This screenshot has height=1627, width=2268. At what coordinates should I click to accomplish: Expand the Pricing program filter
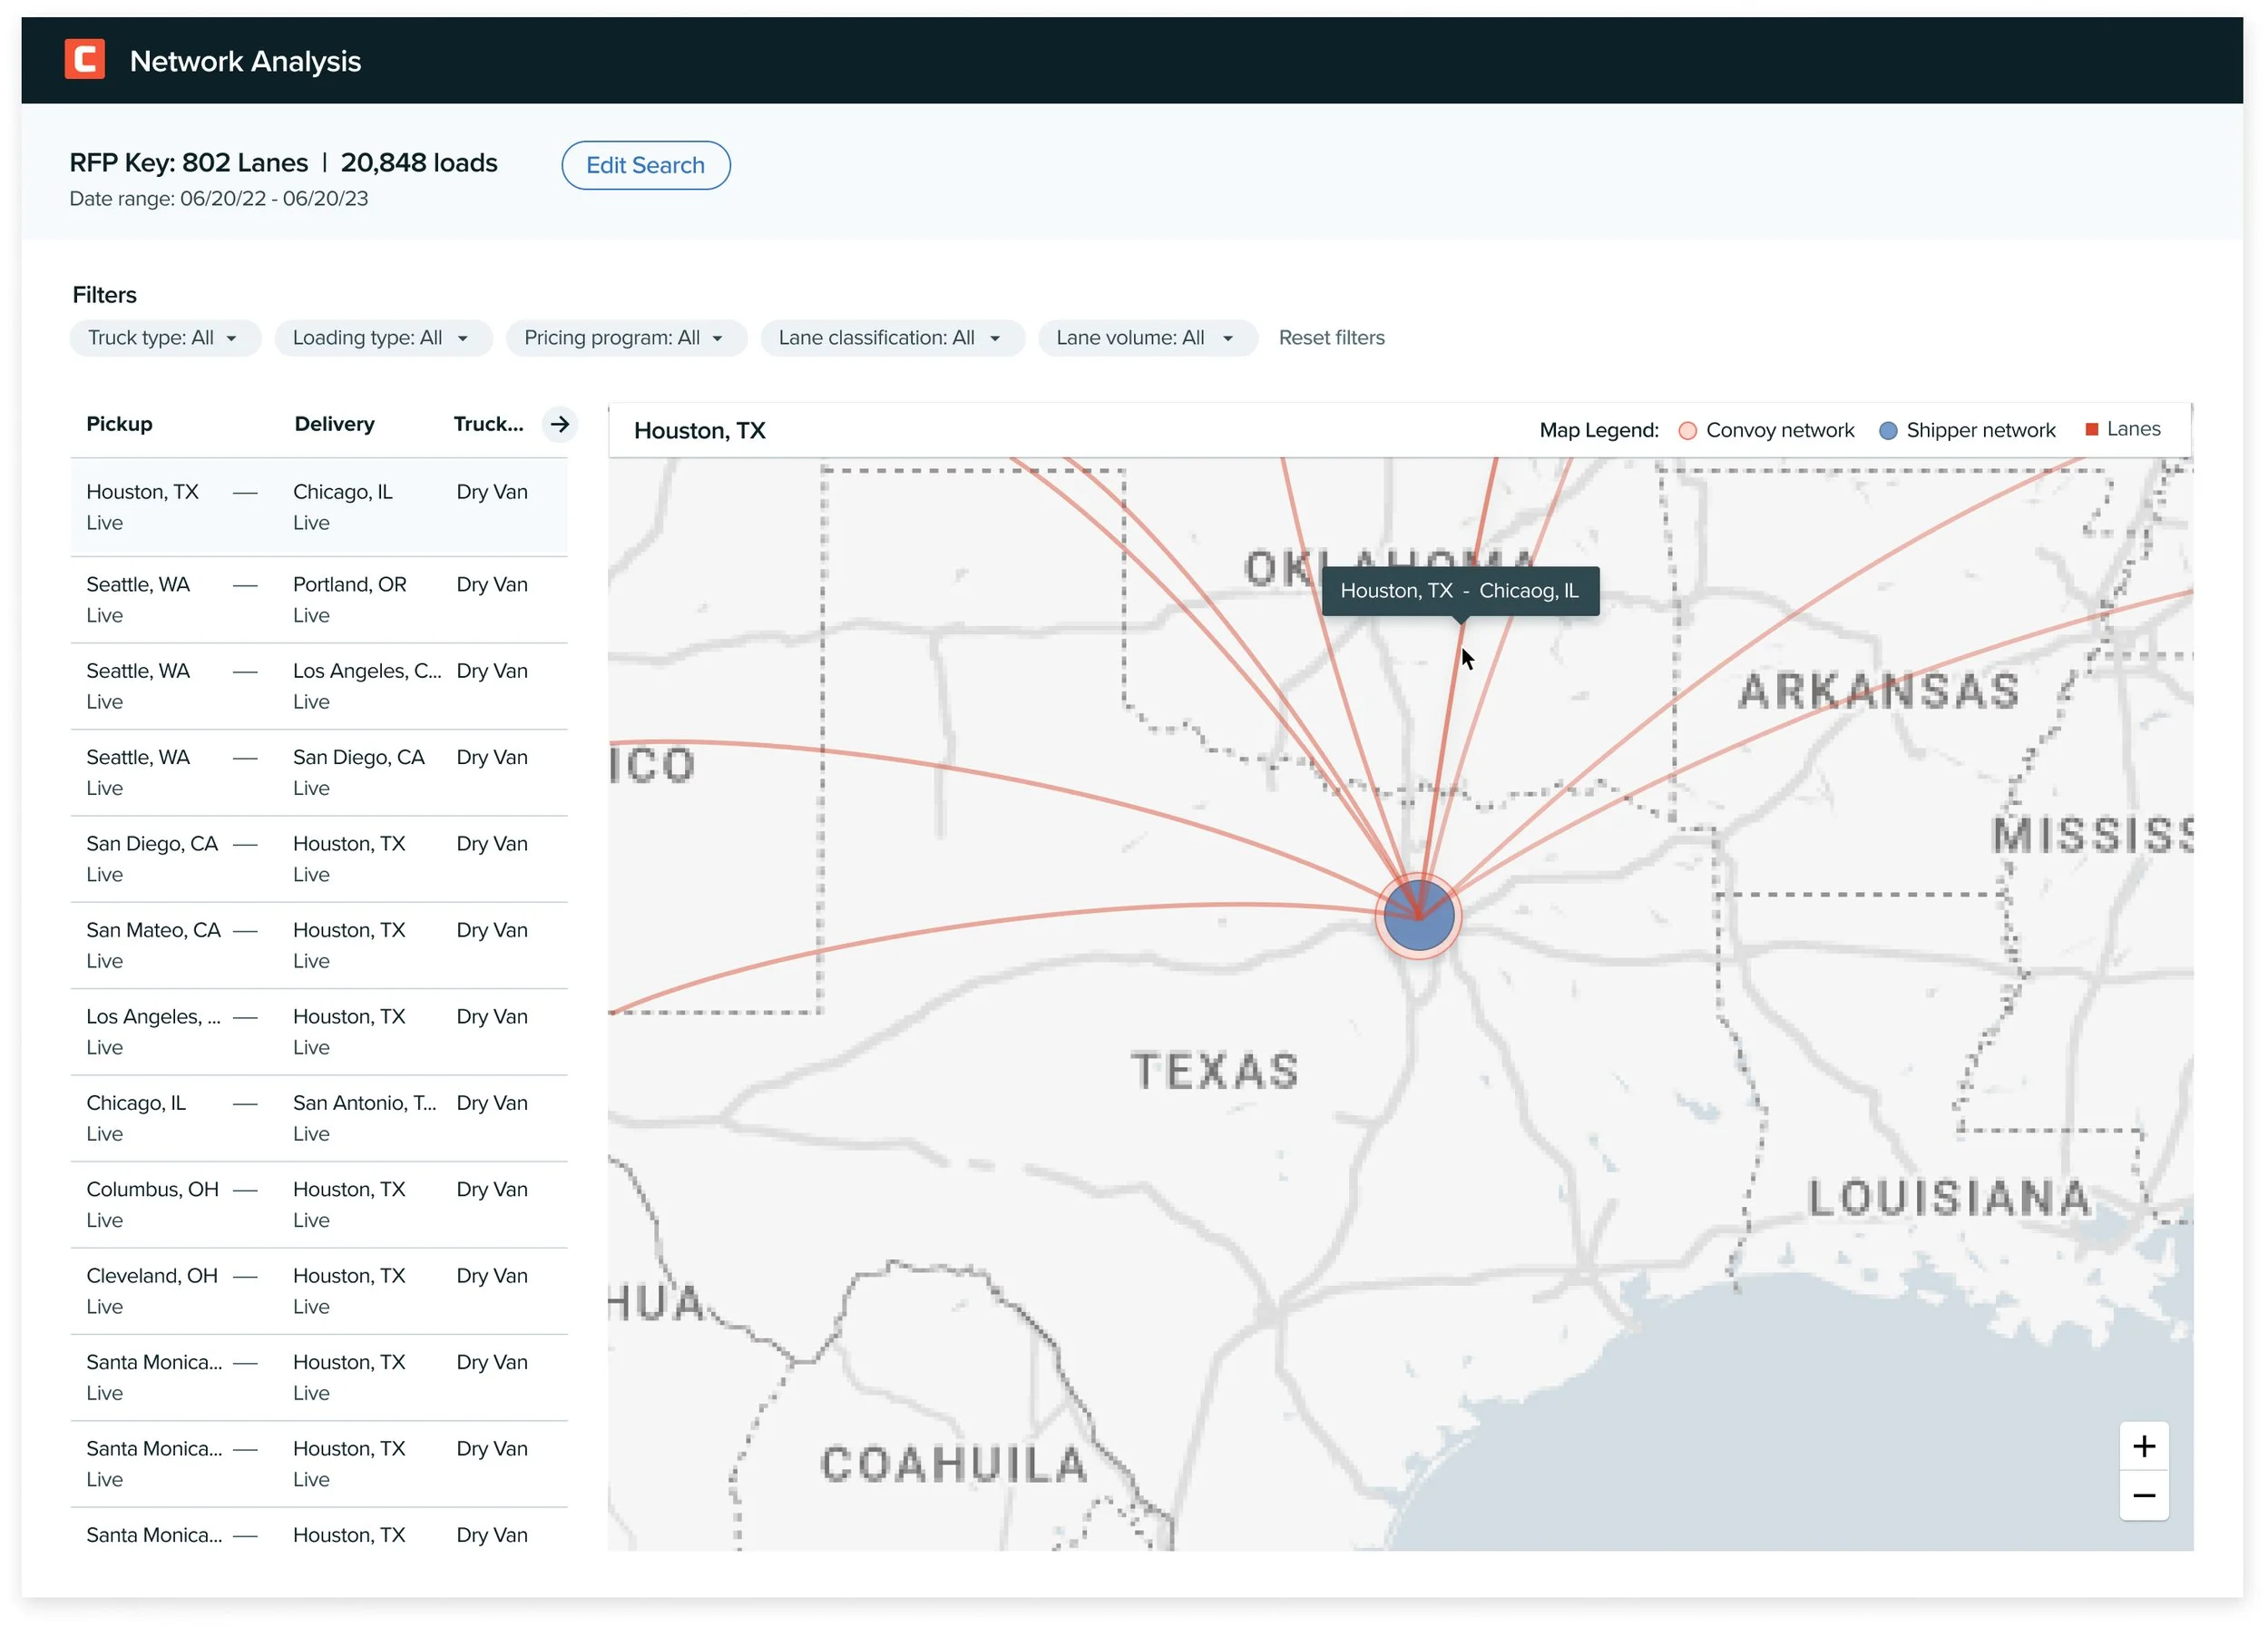625,338
